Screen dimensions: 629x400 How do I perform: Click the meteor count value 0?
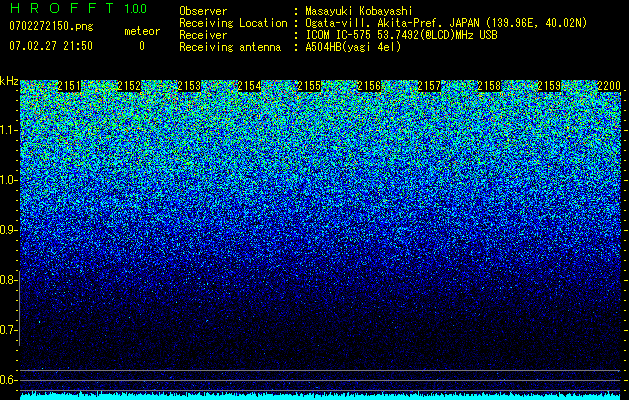pyautogui.click(x=142, y=46)
